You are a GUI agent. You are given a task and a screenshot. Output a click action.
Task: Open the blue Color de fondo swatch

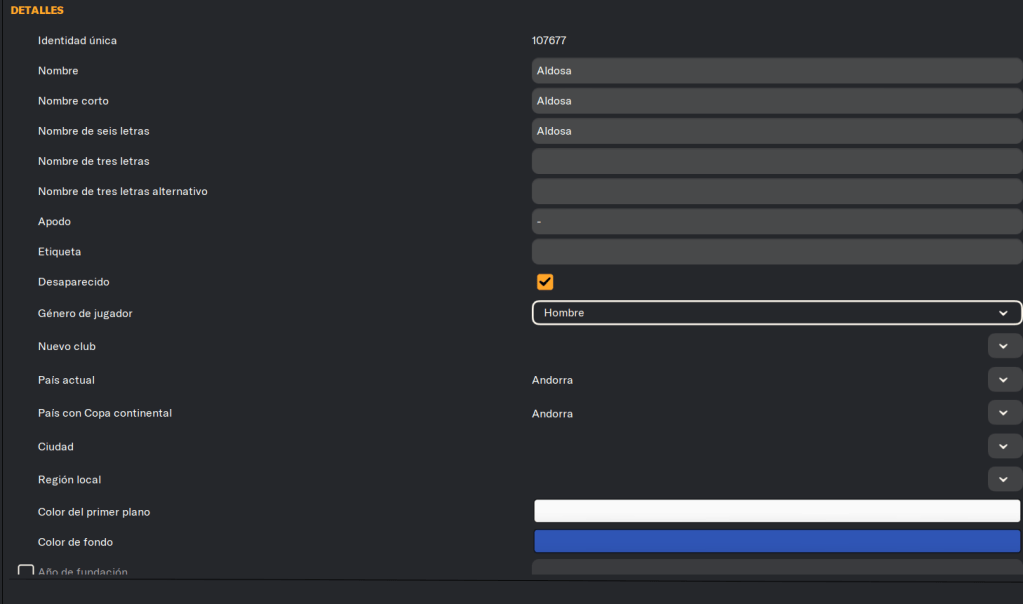pos(776,542)
